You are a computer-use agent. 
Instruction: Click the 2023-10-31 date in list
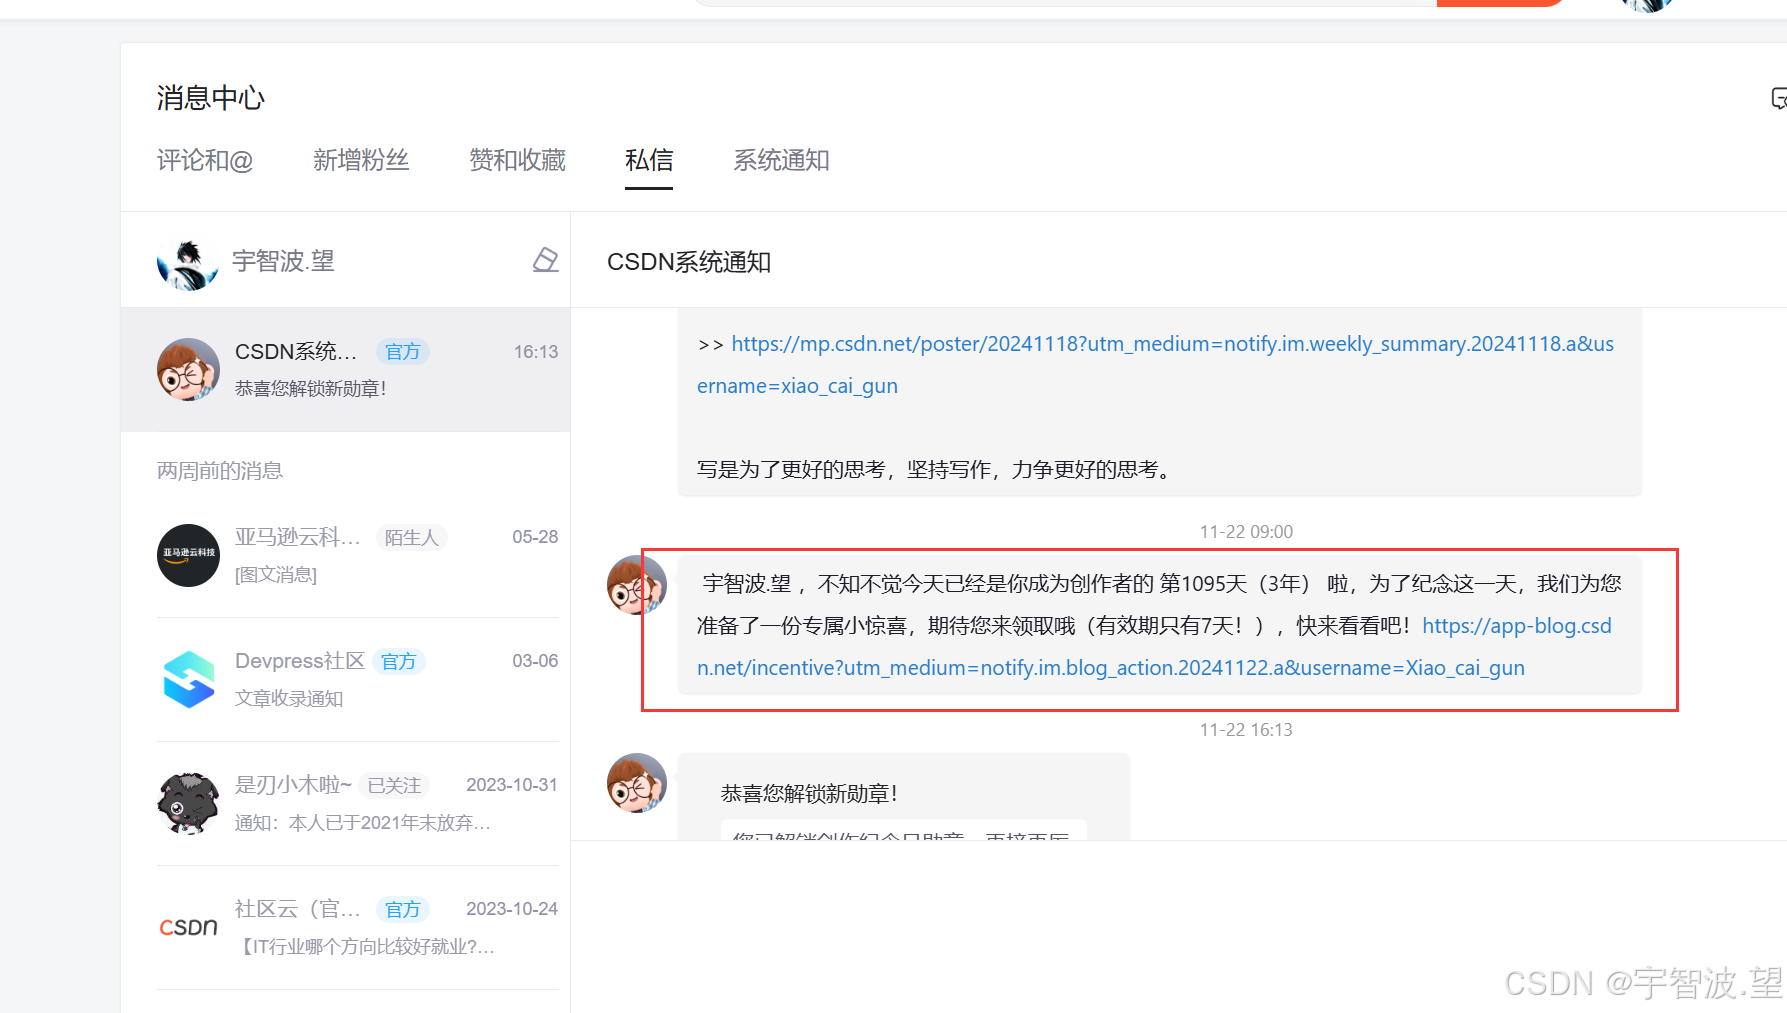(512, 785)
